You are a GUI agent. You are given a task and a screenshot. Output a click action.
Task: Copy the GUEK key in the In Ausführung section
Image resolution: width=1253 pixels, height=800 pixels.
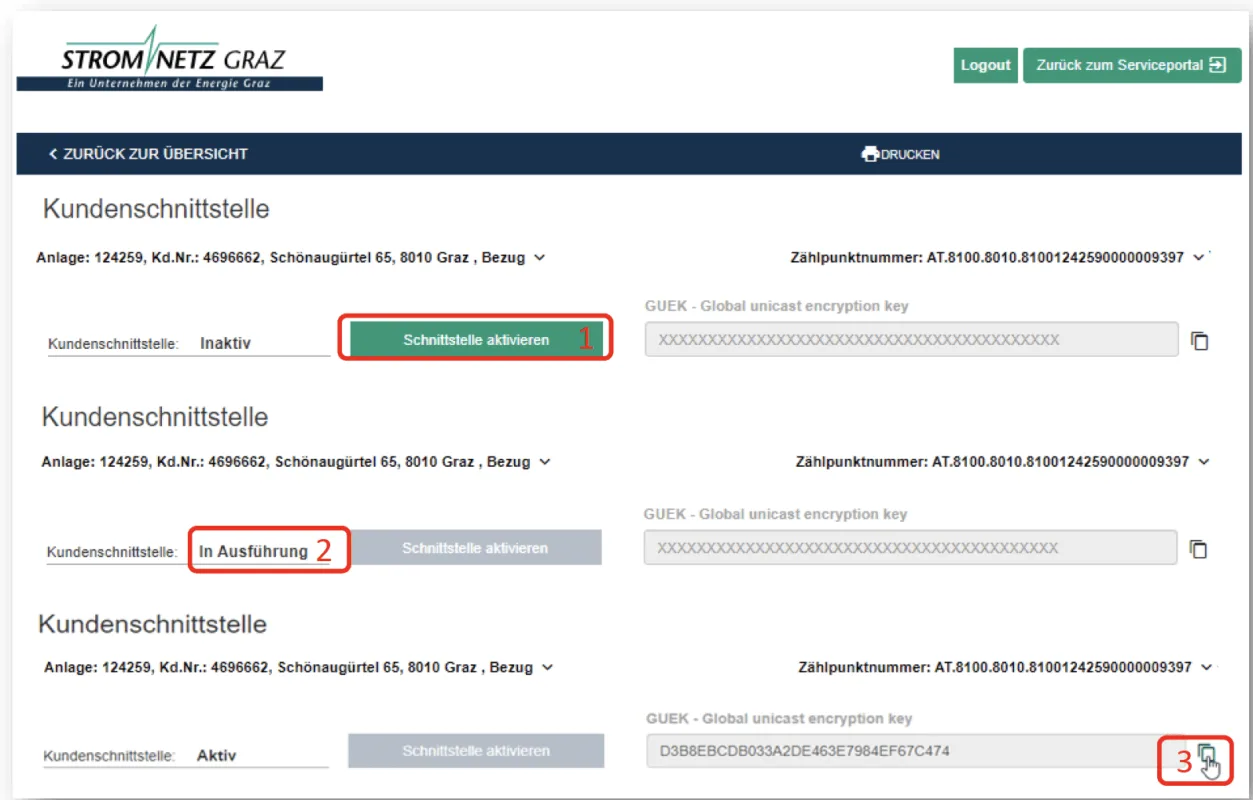pos(1198,549)
